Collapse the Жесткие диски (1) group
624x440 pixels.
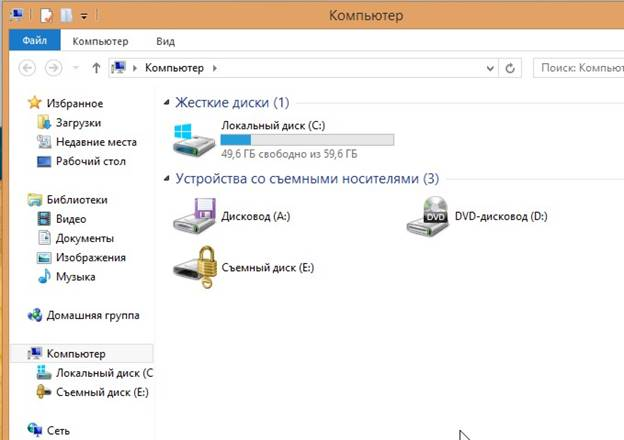coord(166,103)
